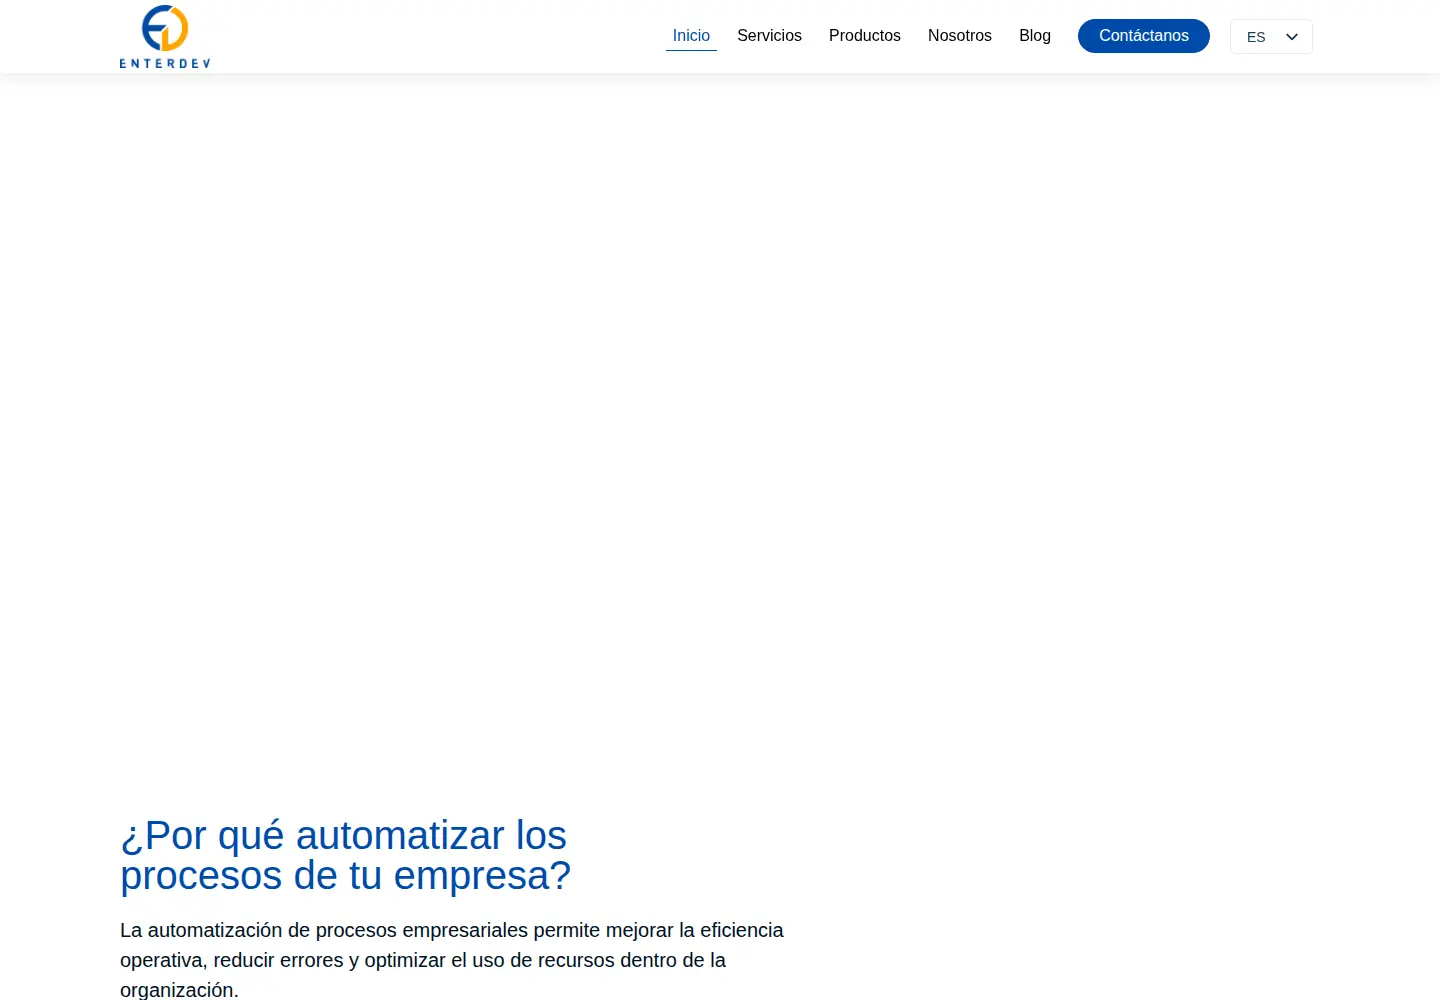Visit the Nosotros section
Viewport: 1440px width, 1000px height.
(x=959, y=36)
